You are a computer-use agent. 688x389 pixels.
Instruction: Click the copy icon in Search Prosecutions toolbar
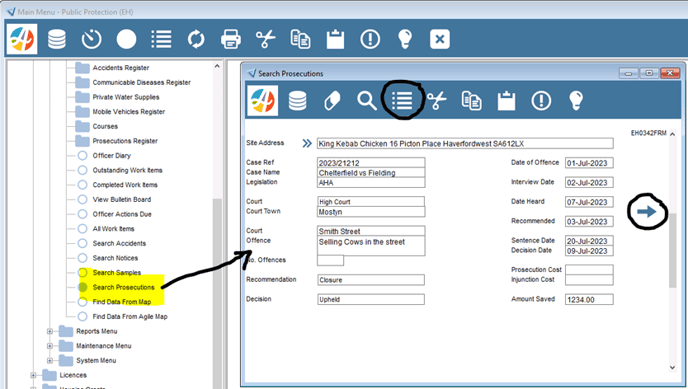coord(472,101)
